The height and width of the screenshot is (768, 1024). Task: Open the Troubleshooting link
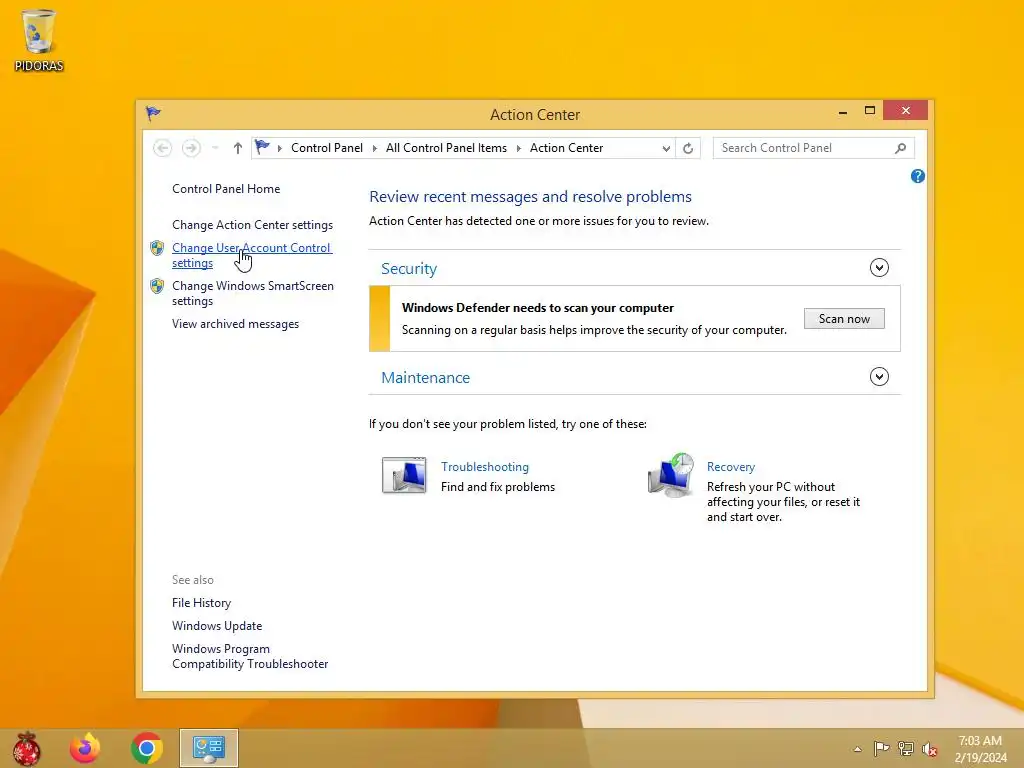pos(485,467)
